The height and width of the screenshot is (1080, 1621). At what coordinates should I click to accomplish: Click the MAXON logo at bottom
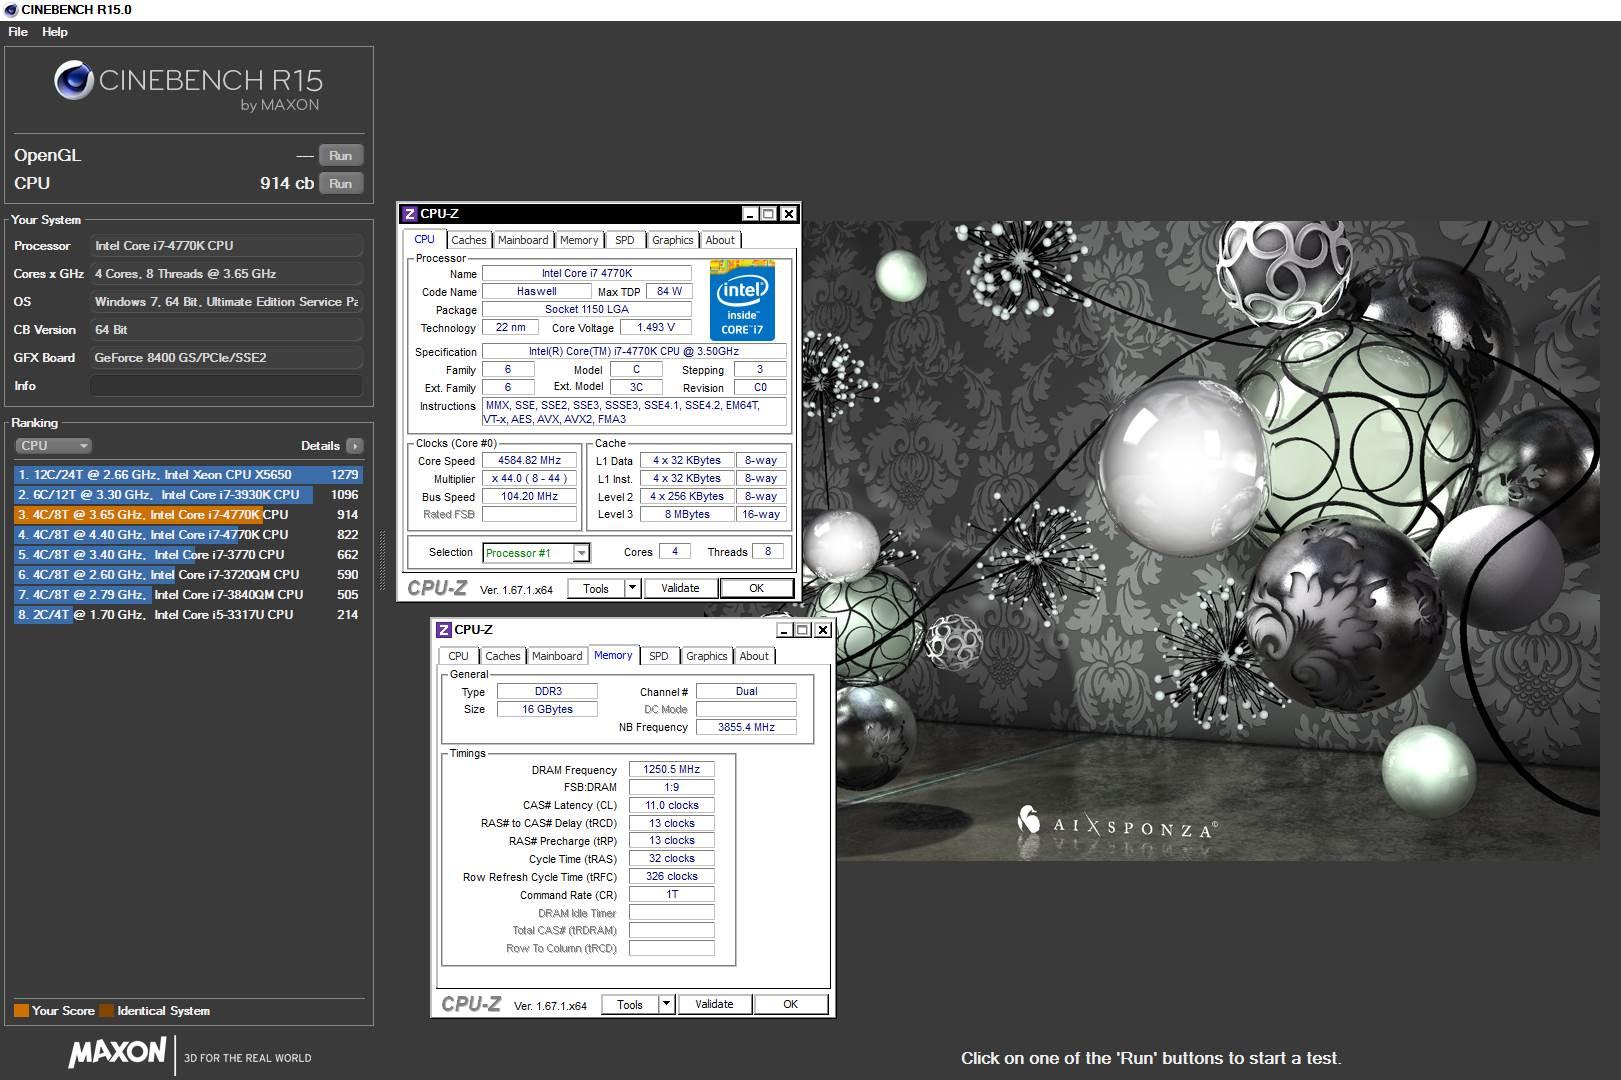pyautogui.click(x=117, y=1053)
